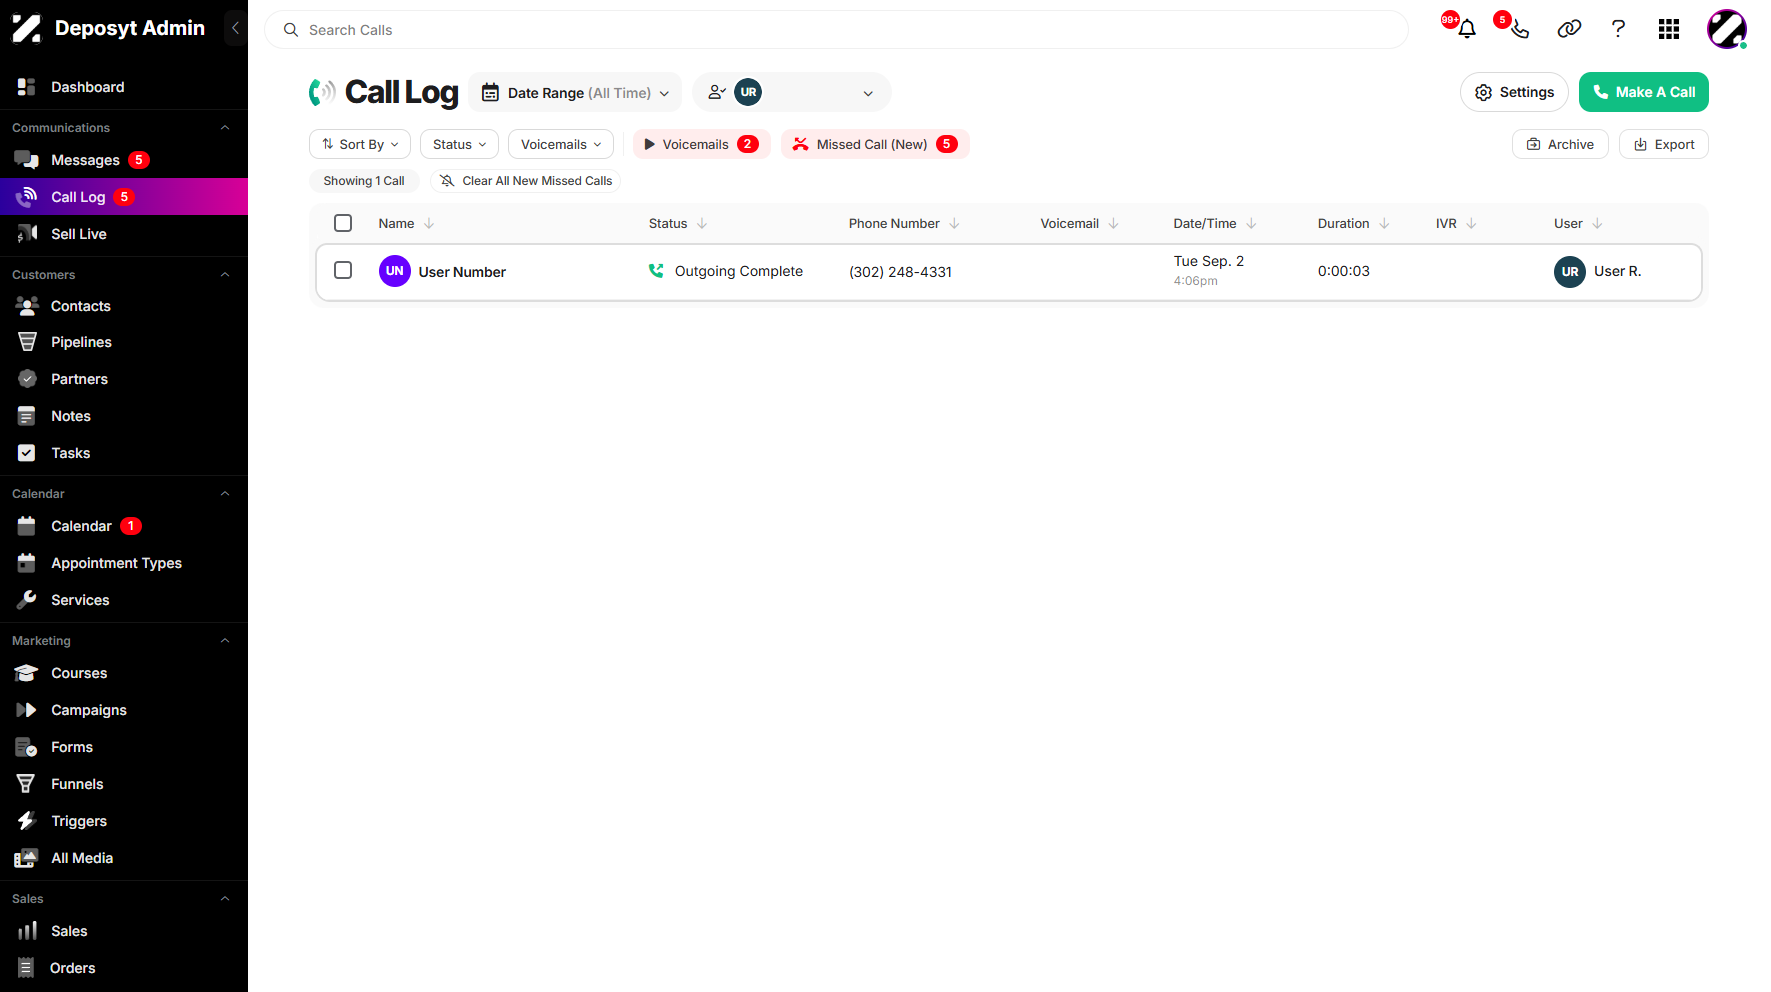Viewport: 1771px width, 992px height.
Task: Open notifications bell icon
Action: (1466, 29)
